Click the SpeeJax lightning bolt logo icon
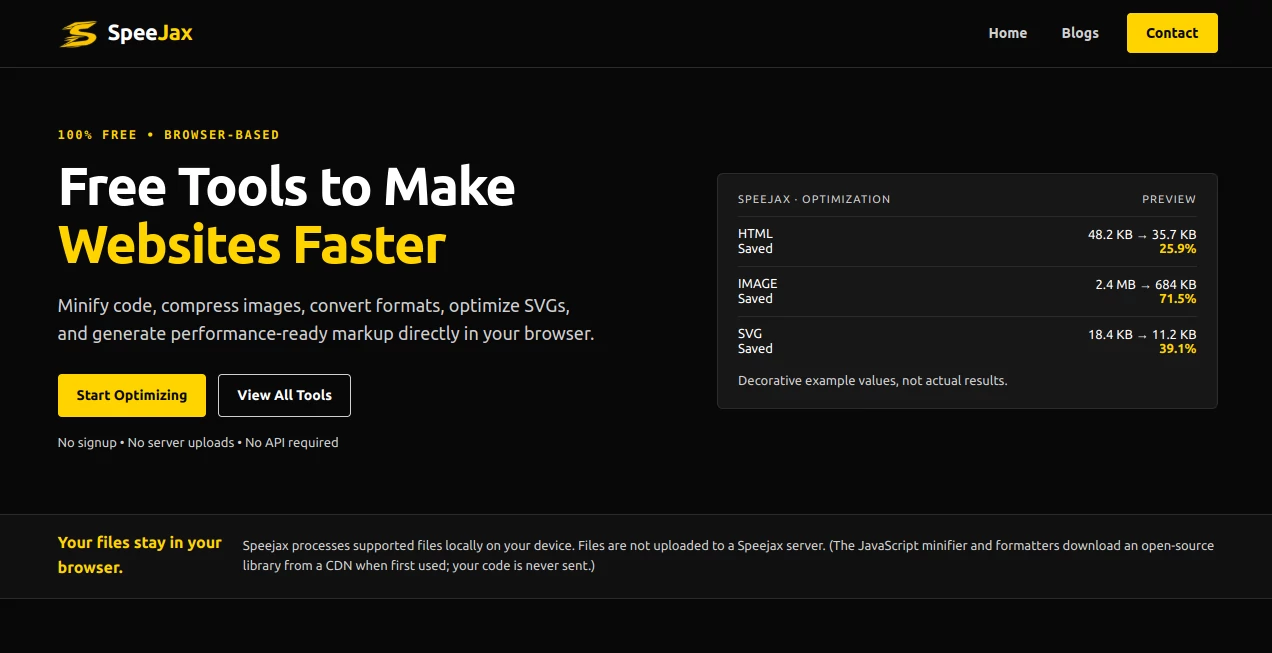This screenshot has height=653, width=1272. click(78, 33)
